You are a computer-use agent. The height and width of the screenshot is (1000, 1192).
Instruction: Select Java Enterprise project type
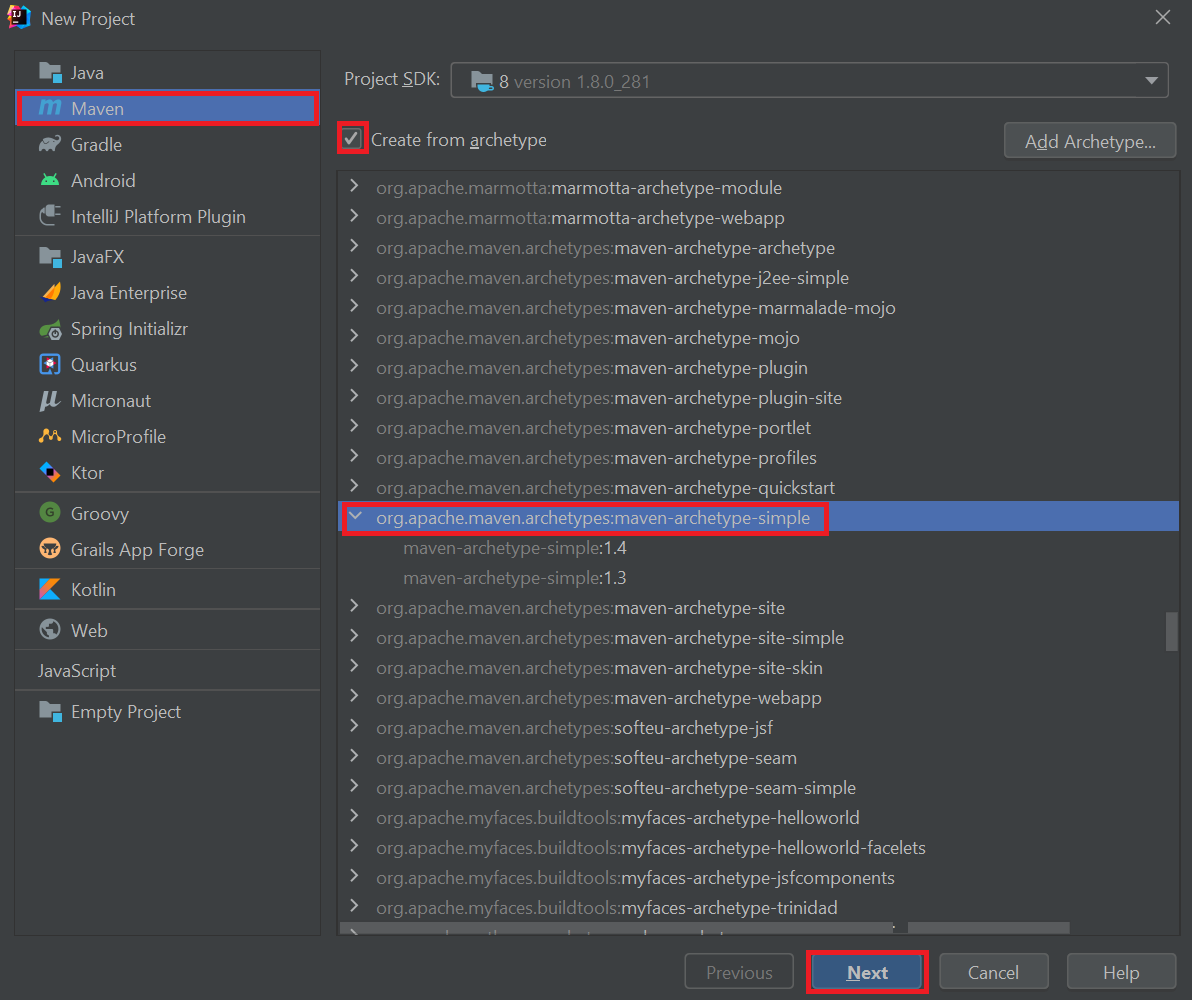tap(167, 293)
